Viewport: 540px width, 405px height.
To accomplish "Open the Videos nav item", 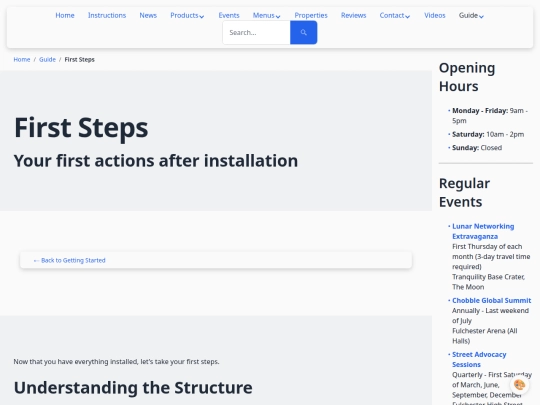I will coord(435,15).
